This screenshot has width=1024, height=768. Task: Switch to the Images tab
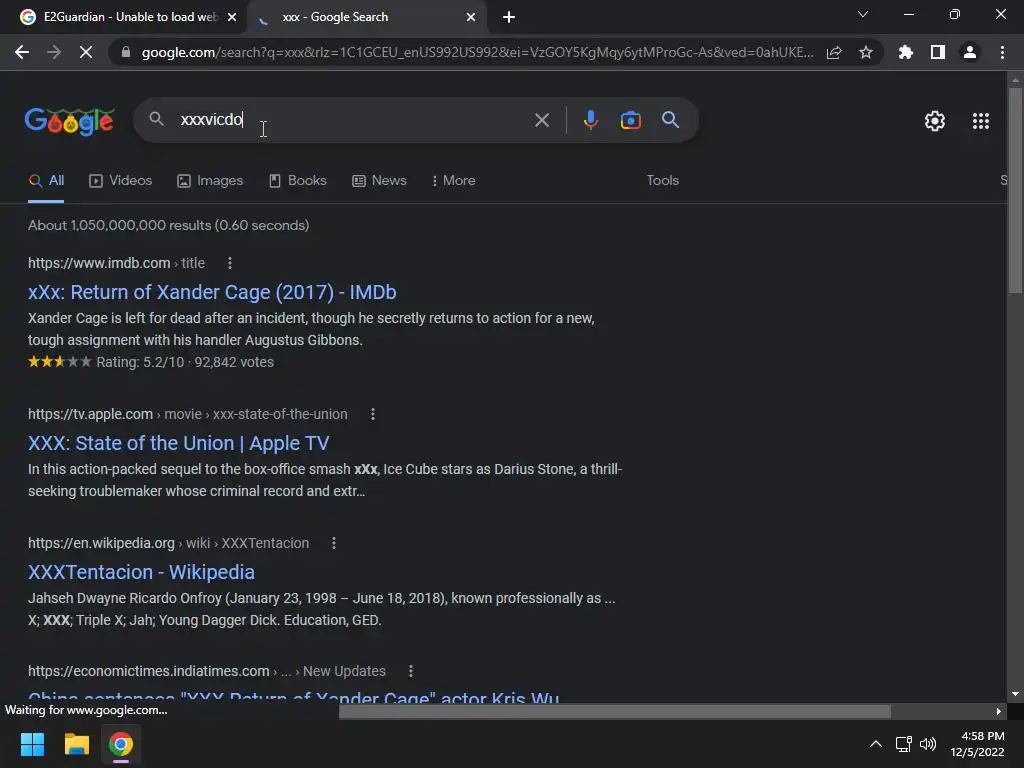pyautogui.click(x=210, y=181)
